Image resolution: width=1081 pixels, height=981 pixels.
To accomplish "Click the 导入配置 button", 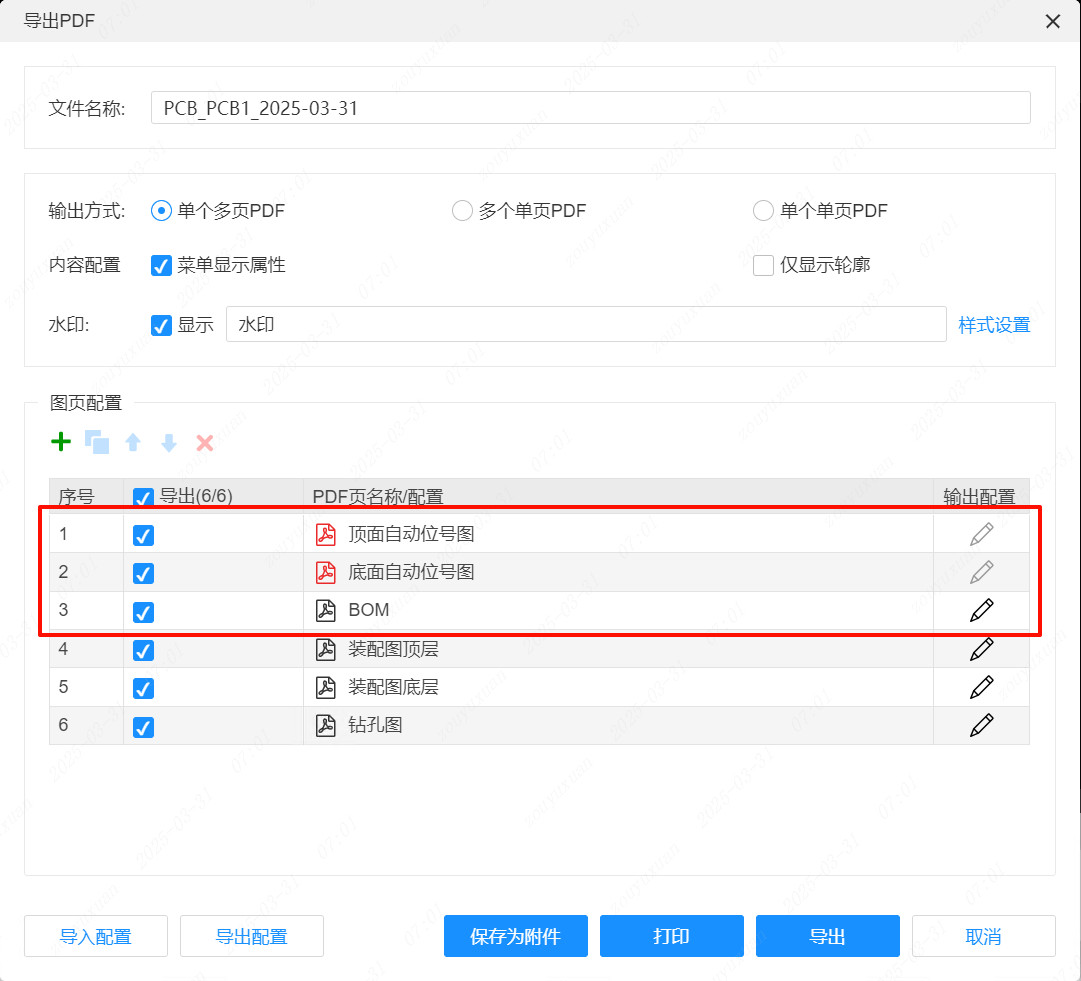I will tap(95, 936).
